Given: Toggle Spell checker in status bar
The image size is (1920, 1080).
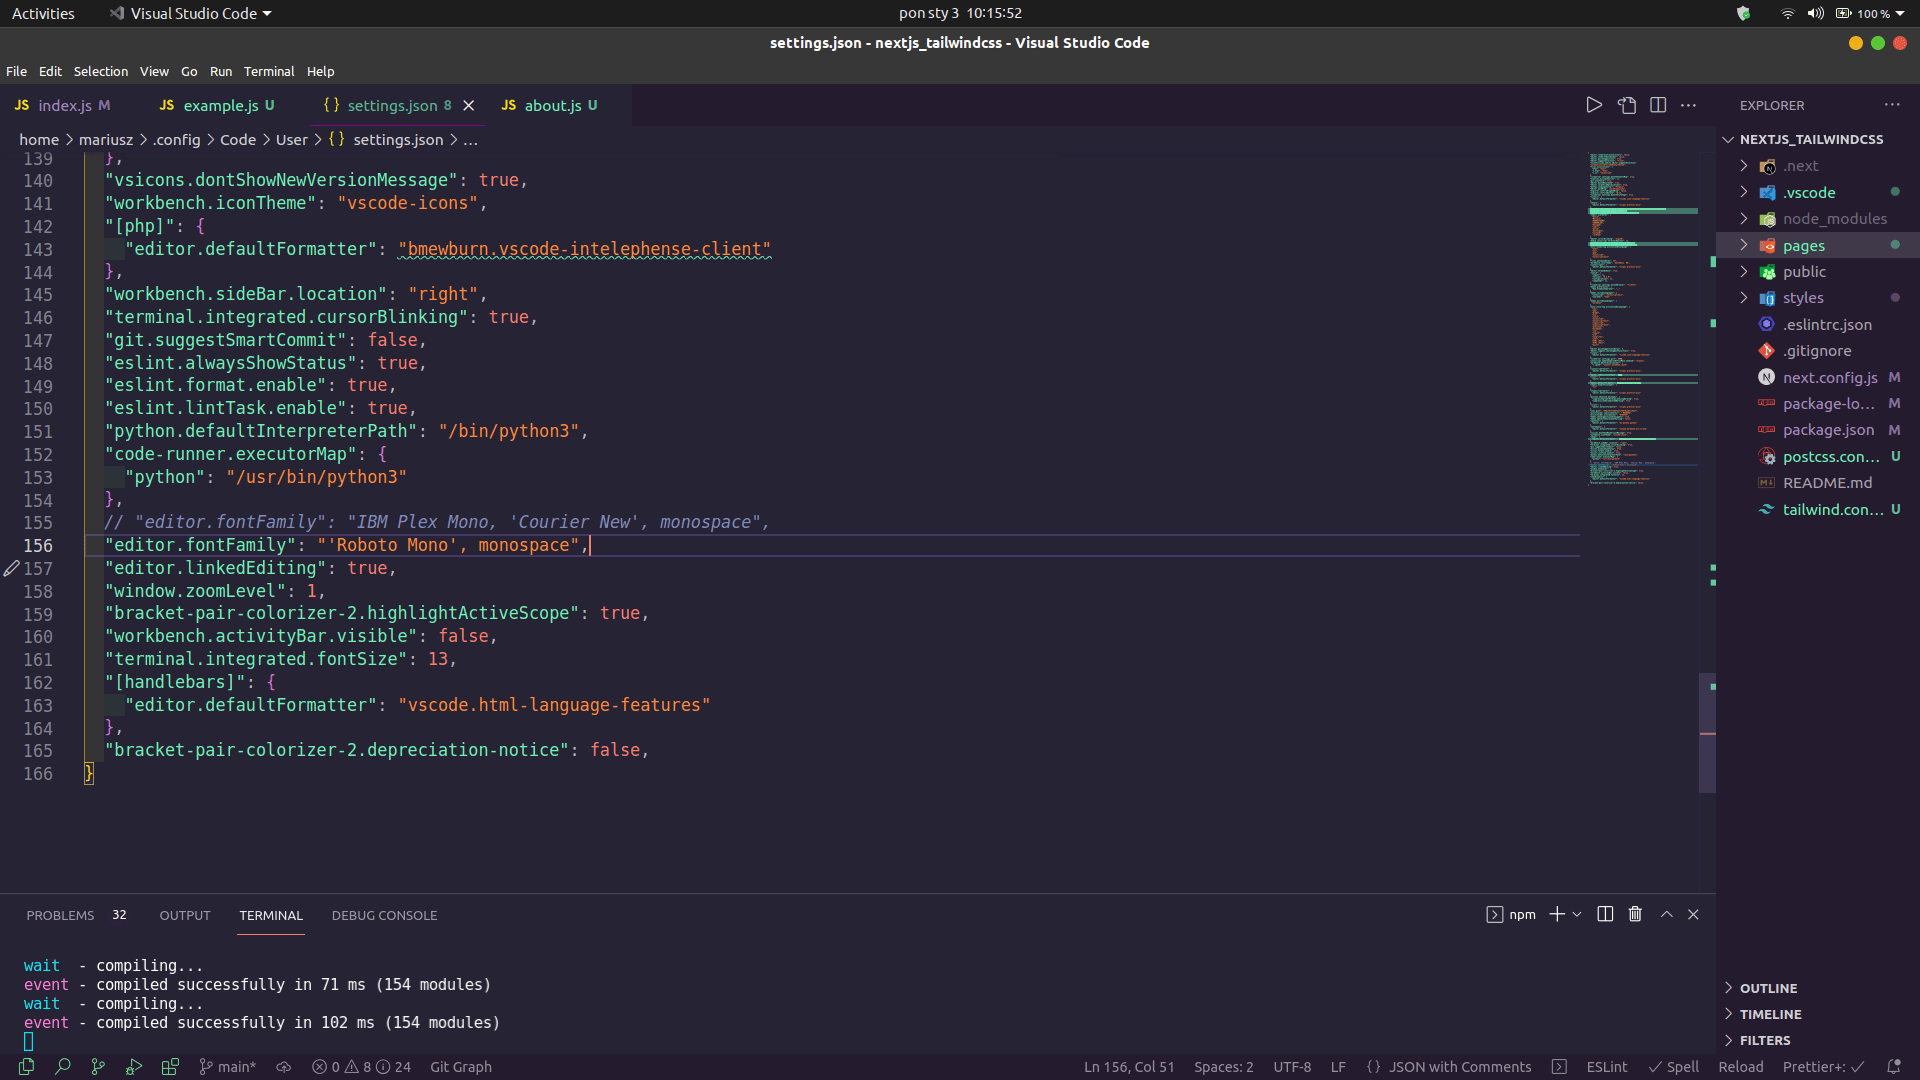Looking at the screenshot, I should [1673, 1067].
